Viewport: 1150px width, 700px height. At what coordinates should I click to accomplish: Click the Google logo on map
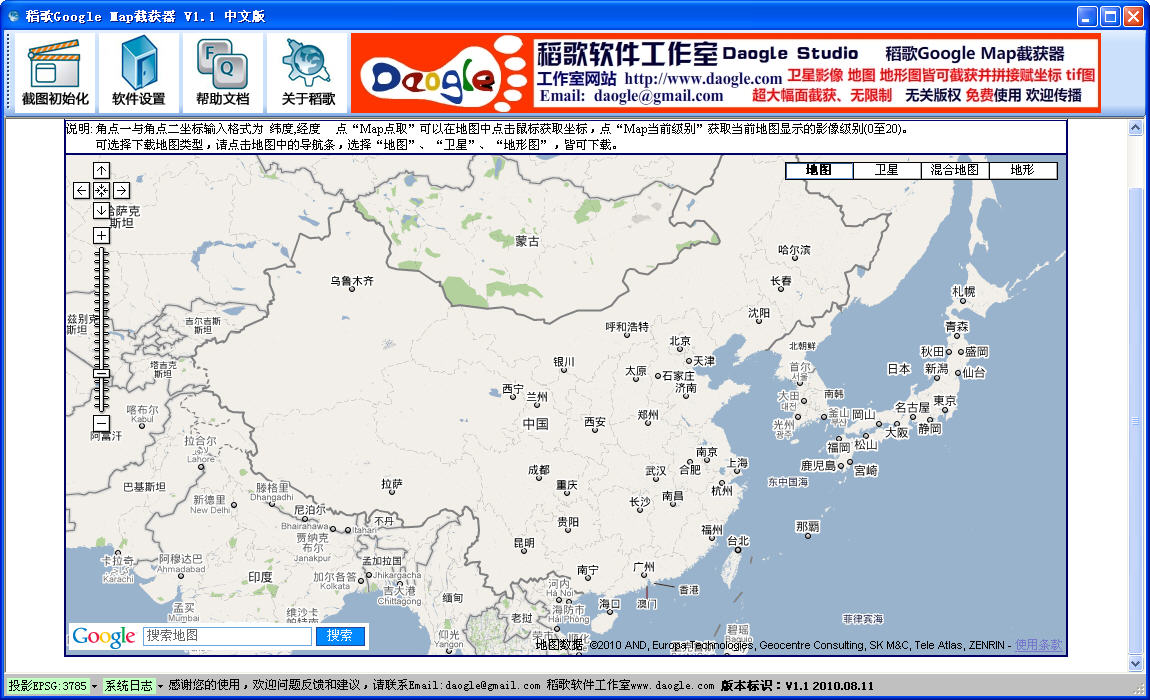coord(103,637)
